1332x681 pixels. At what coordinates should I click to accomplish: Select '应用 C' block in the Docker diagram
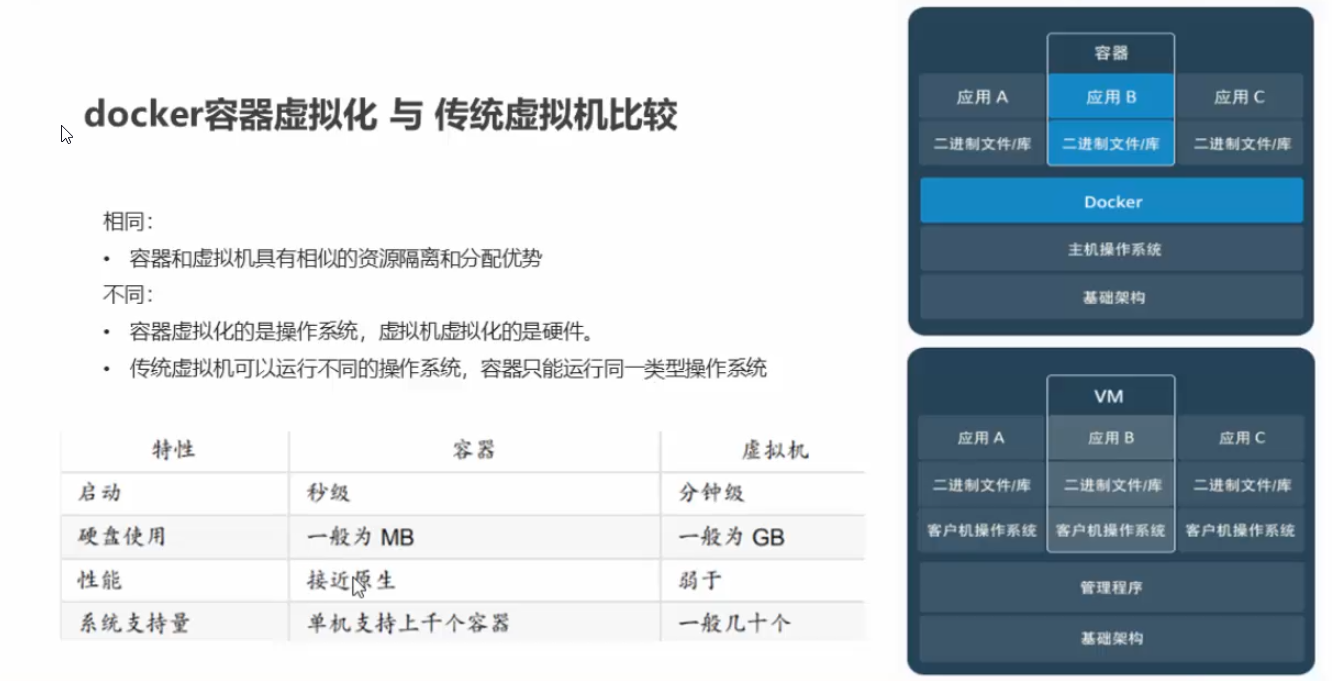pos(1240,97)
